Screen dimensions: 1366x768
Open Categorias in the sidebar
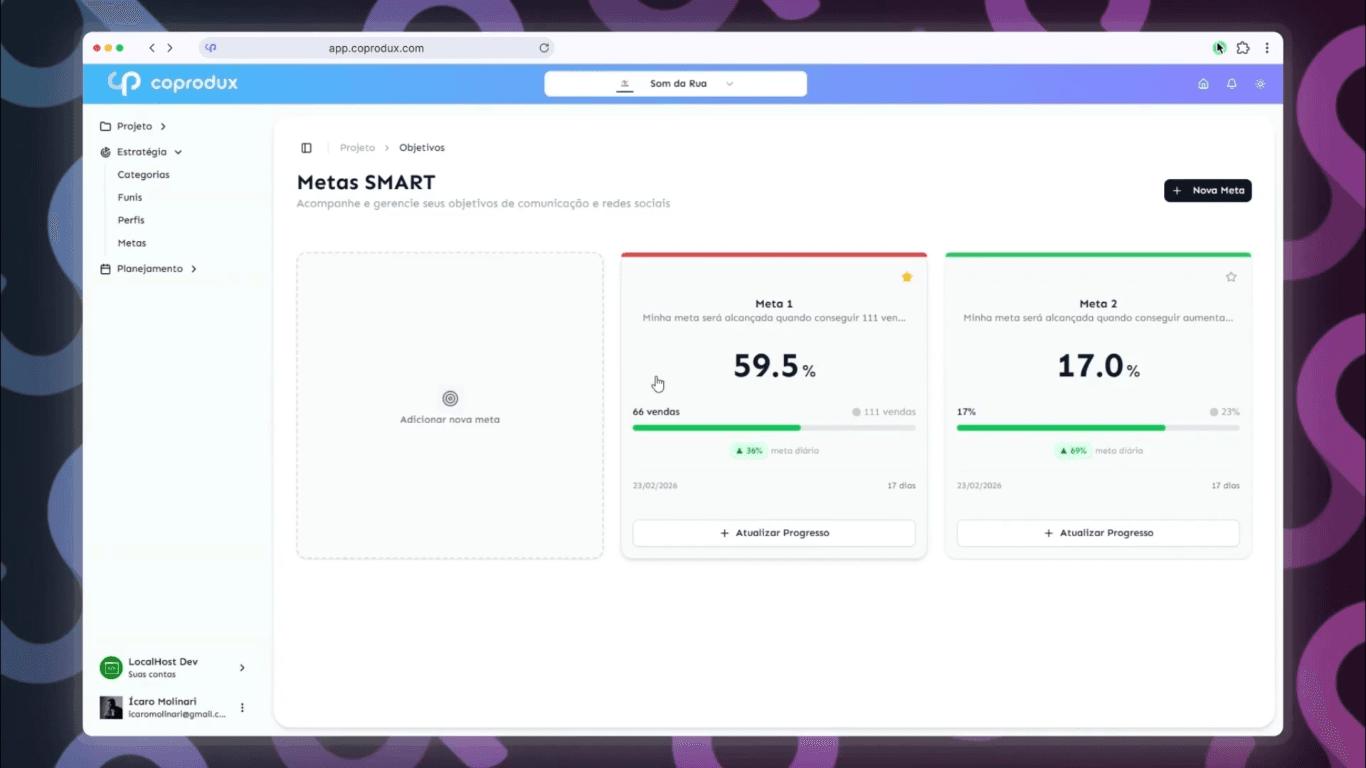[143, 175]
